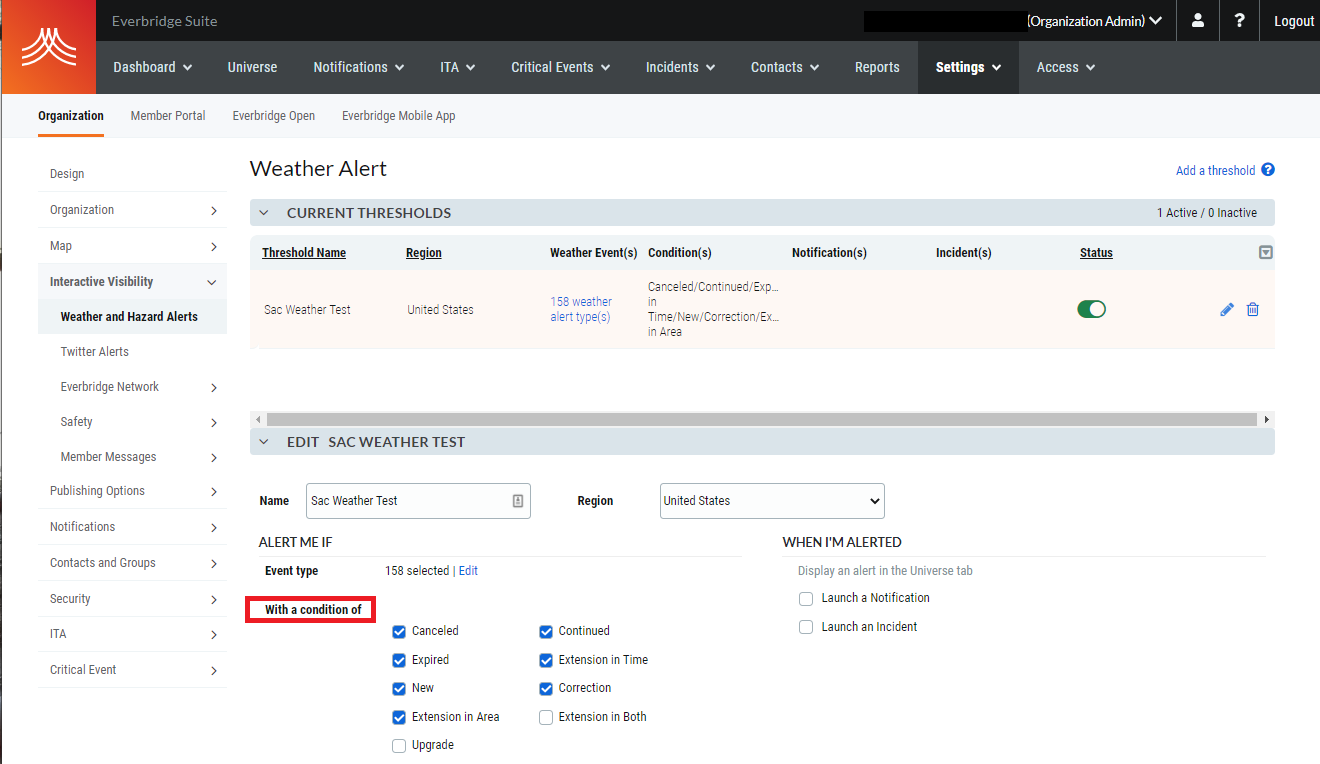Check the Upgrade condition
This screenshot has width=1320, height=764.
coord(399,745)
